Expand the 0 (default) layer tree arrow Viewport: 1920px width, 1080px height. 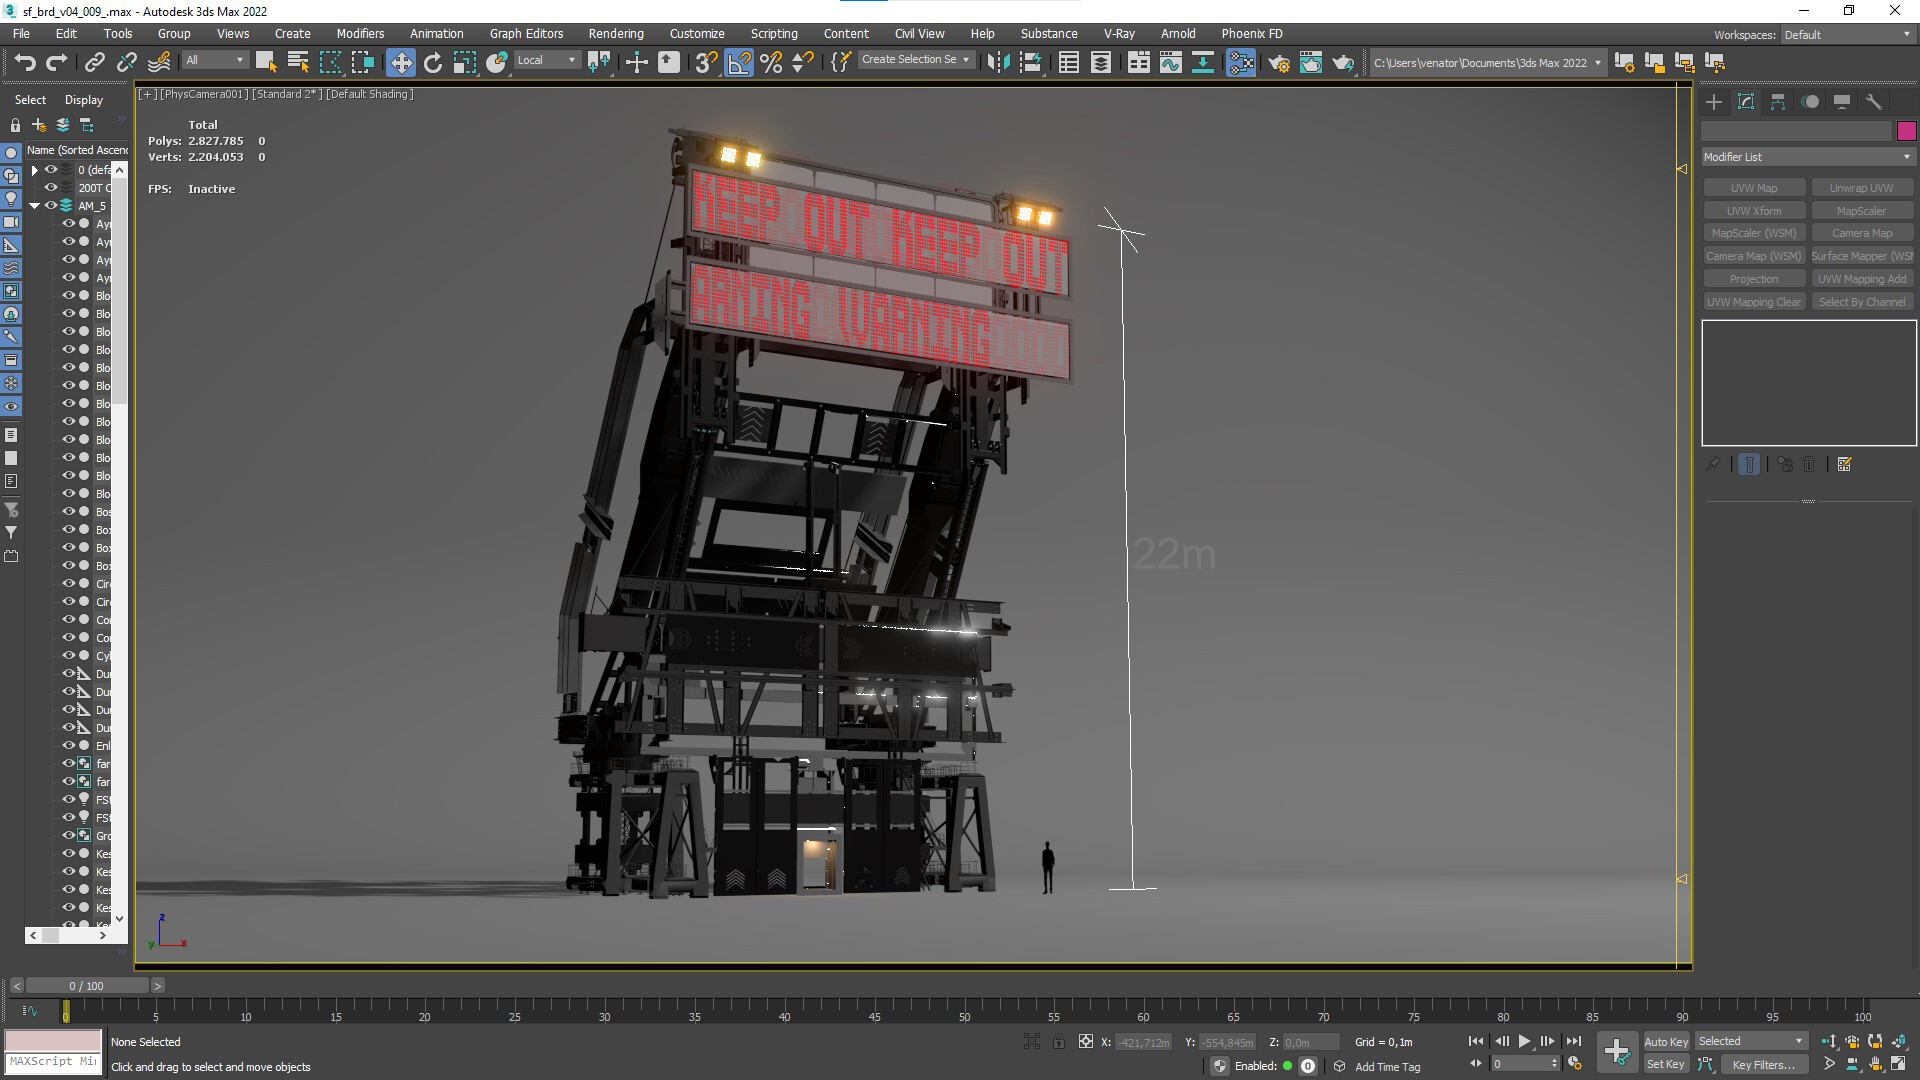click(35, 170)
